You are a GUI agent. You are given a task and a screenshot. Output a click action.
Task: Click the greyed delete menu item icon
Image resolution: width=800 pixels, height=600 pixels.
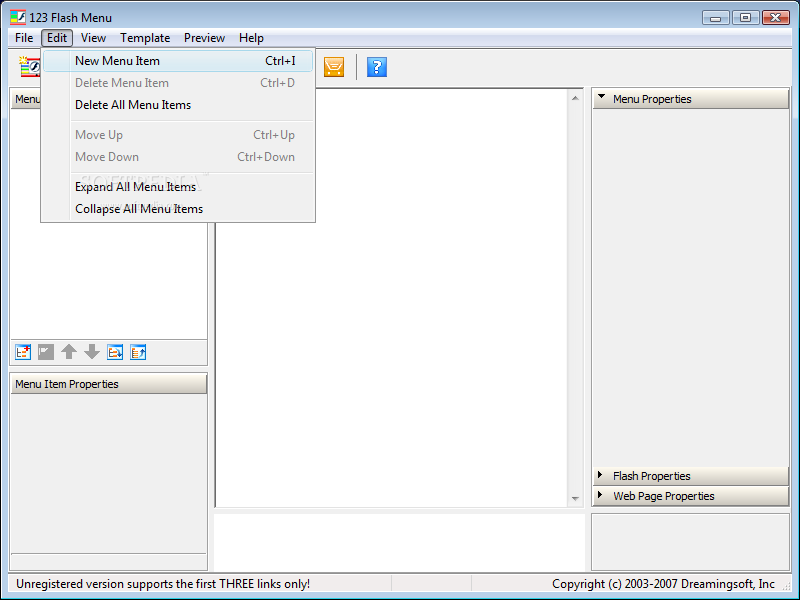pyautogui.click(x=46, y=352)
